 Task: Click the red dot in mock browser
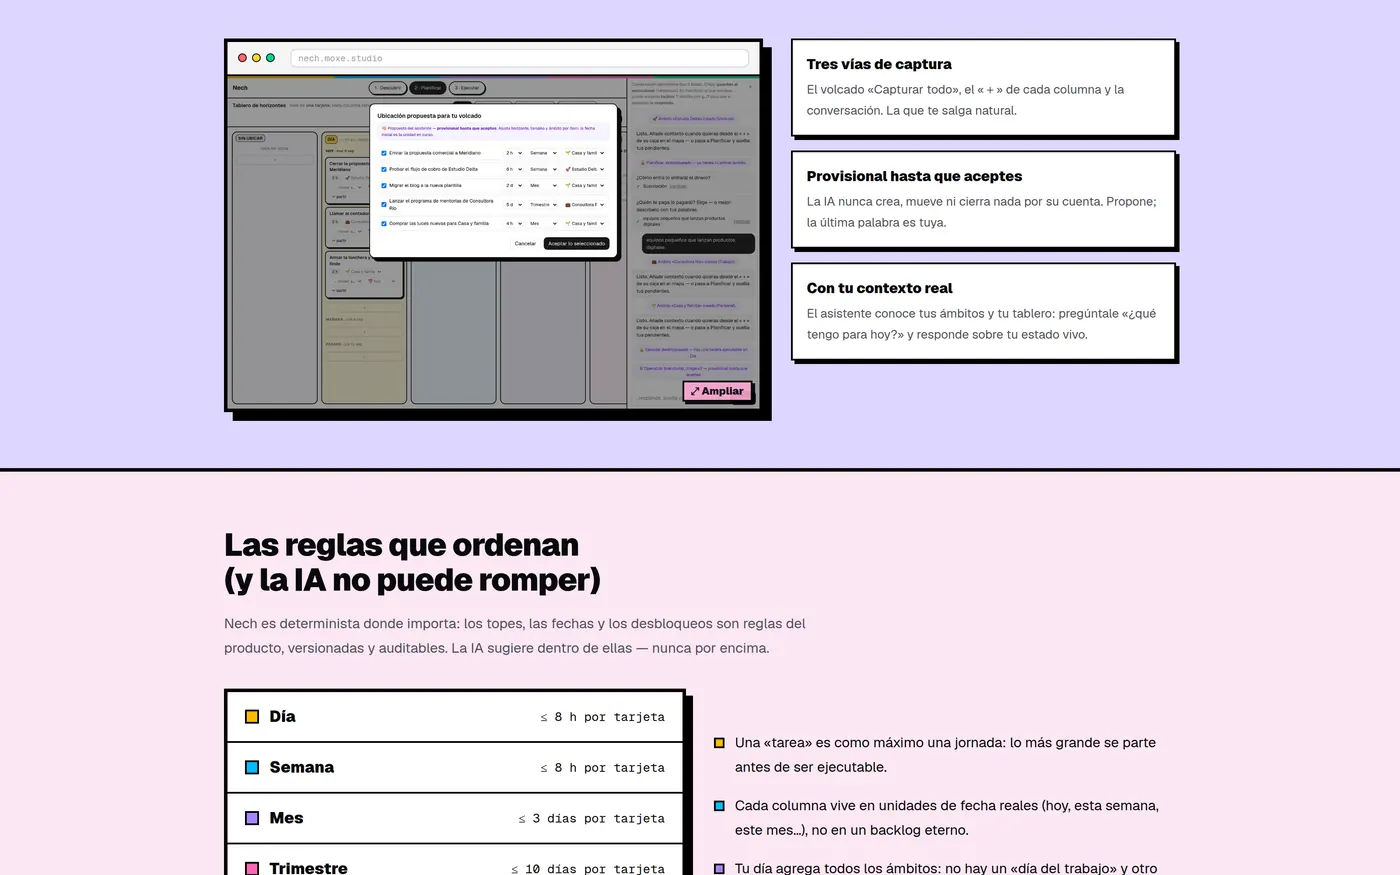coord(242,58)
